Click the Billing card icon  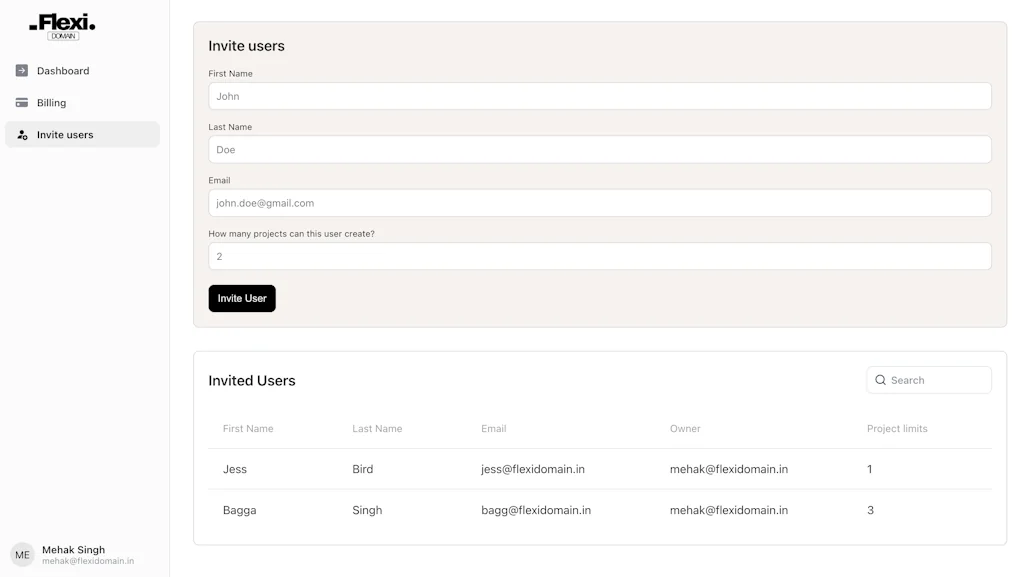(x=21, y=102)
